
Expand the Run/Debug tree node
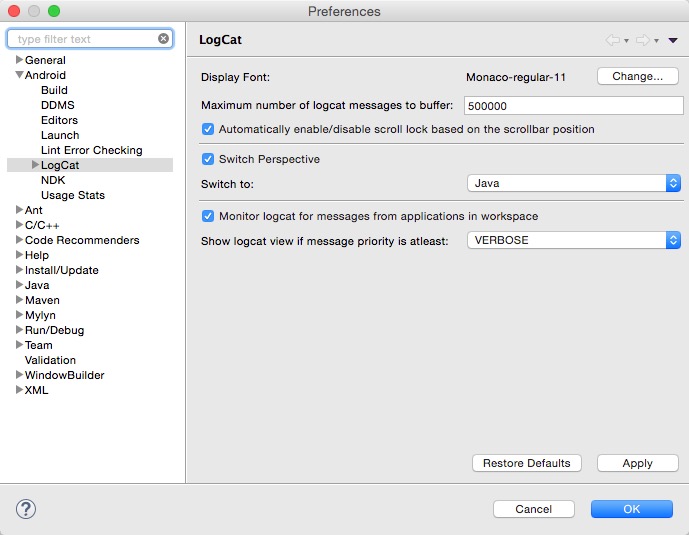19,330
